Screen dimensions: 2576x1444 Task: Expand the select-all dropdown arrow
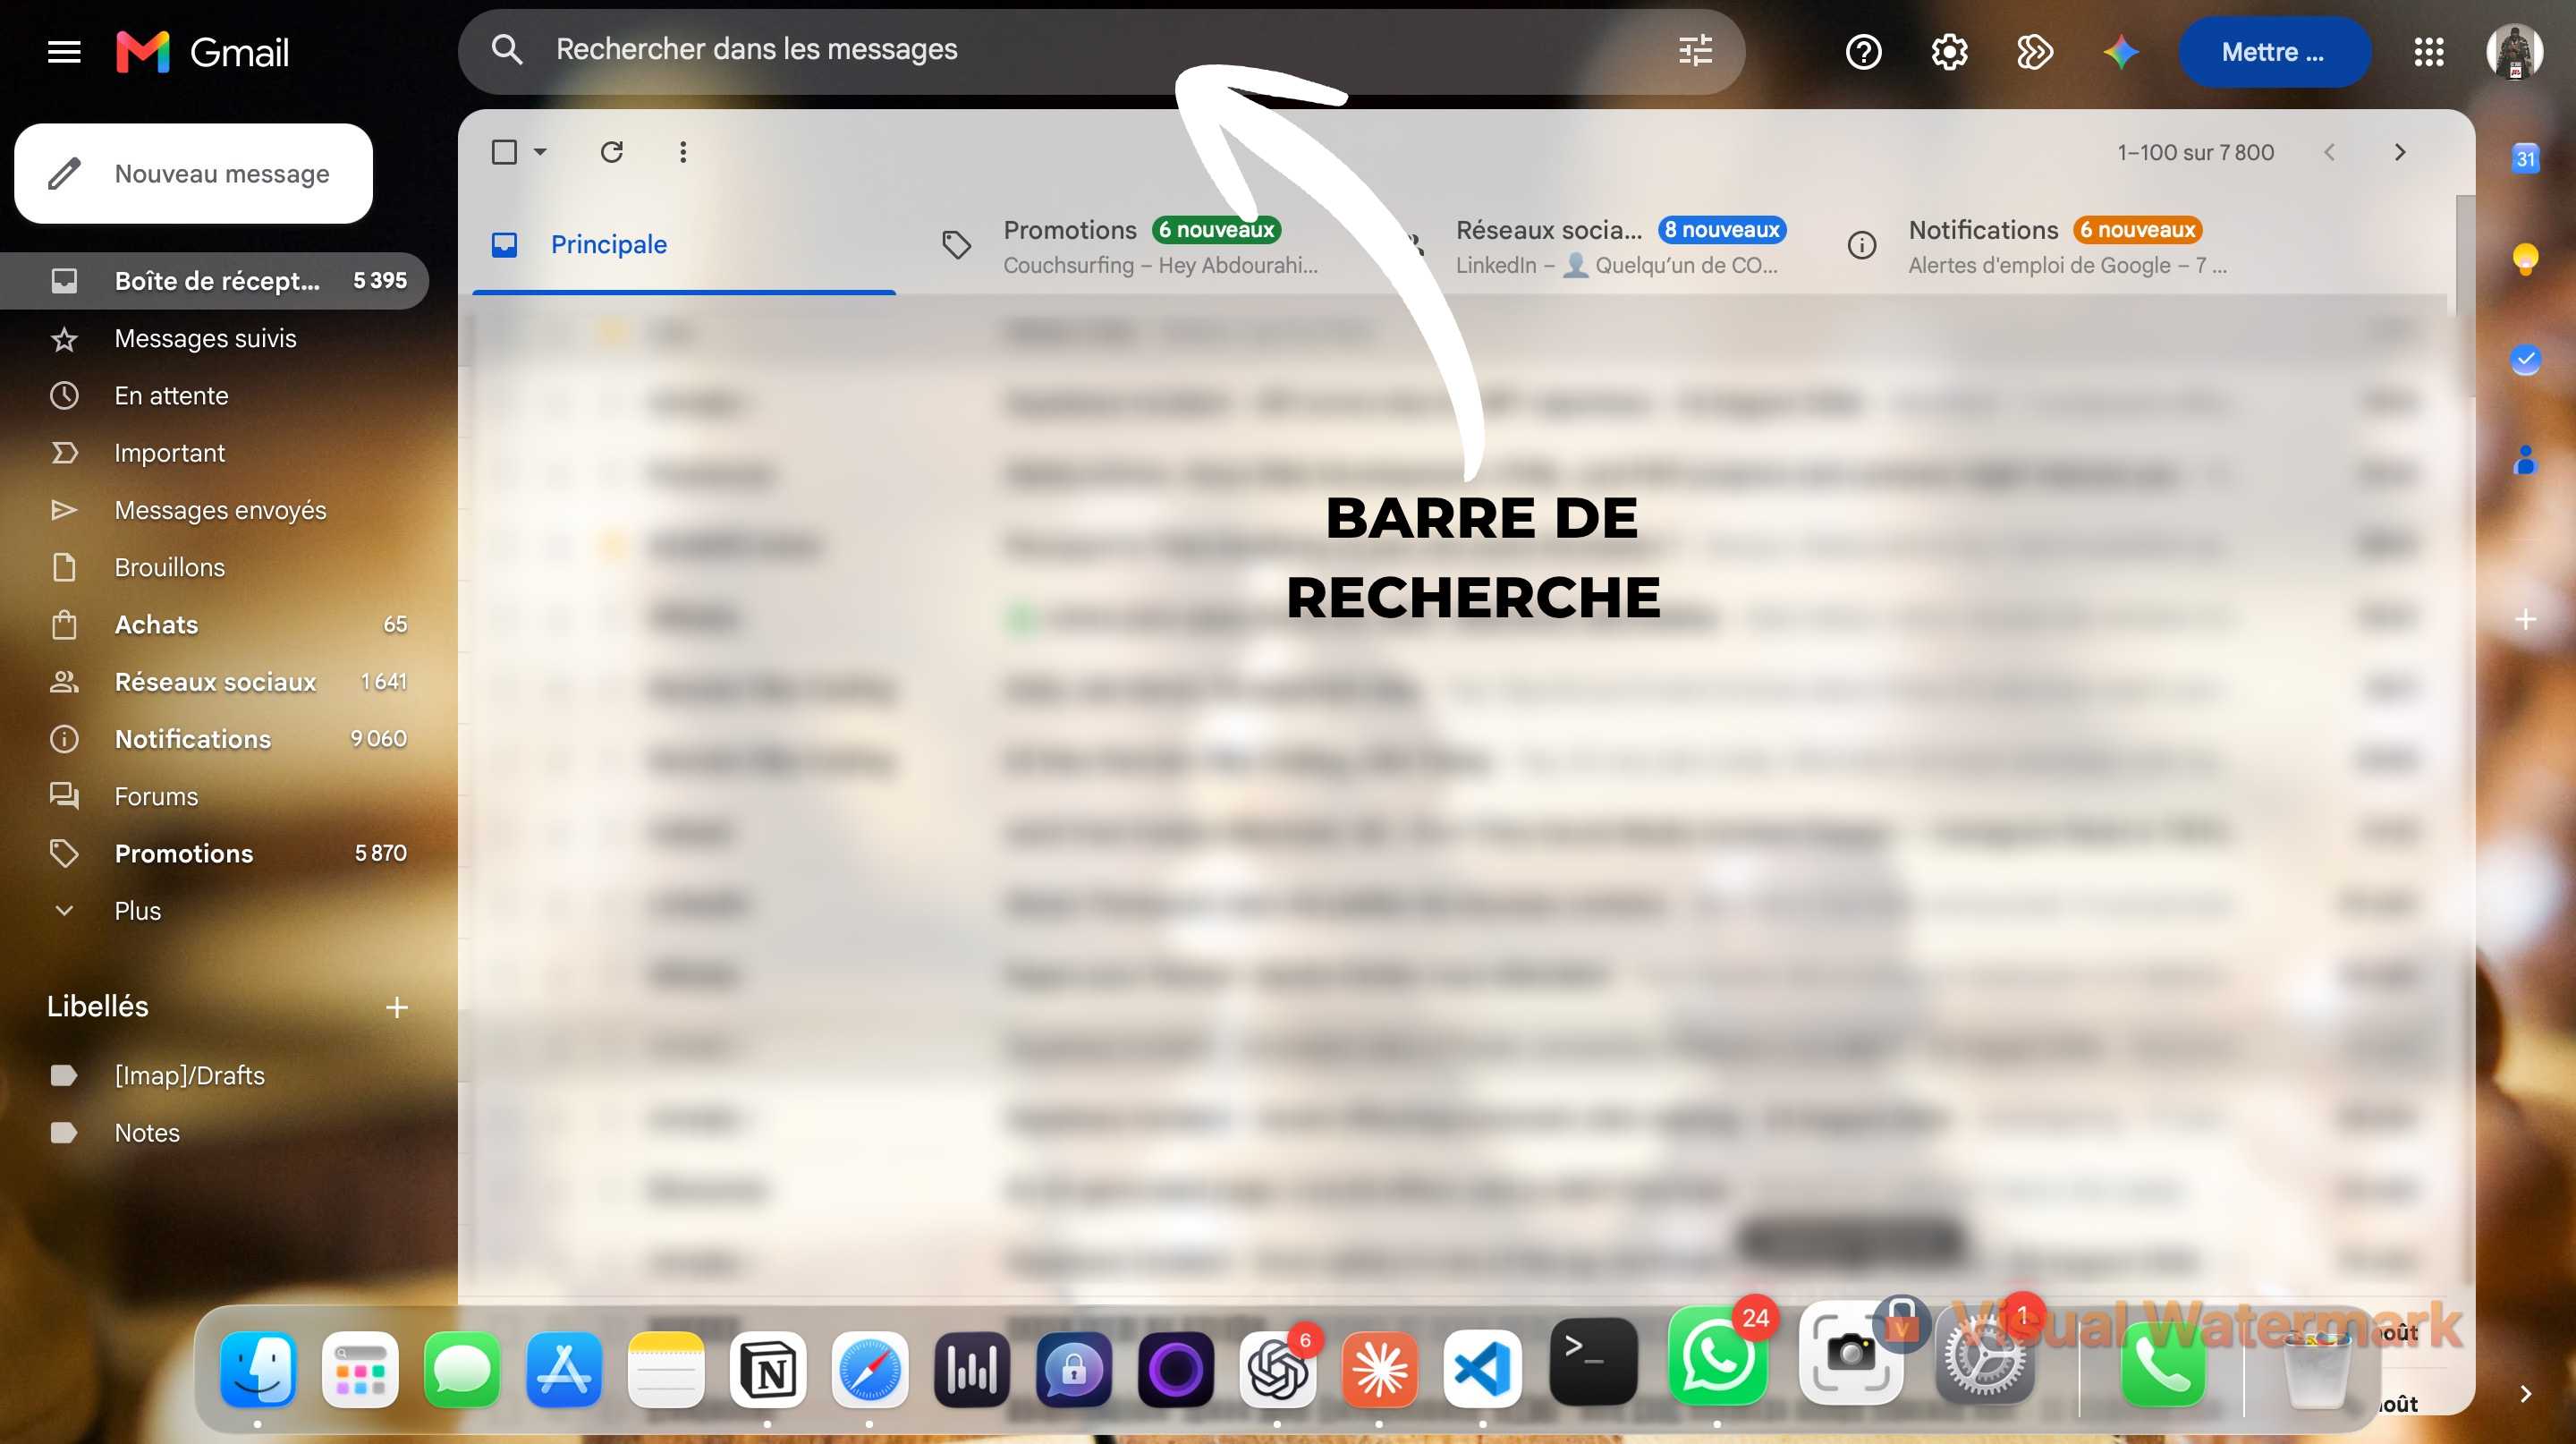pyautogui.click(x=540, y=152)
